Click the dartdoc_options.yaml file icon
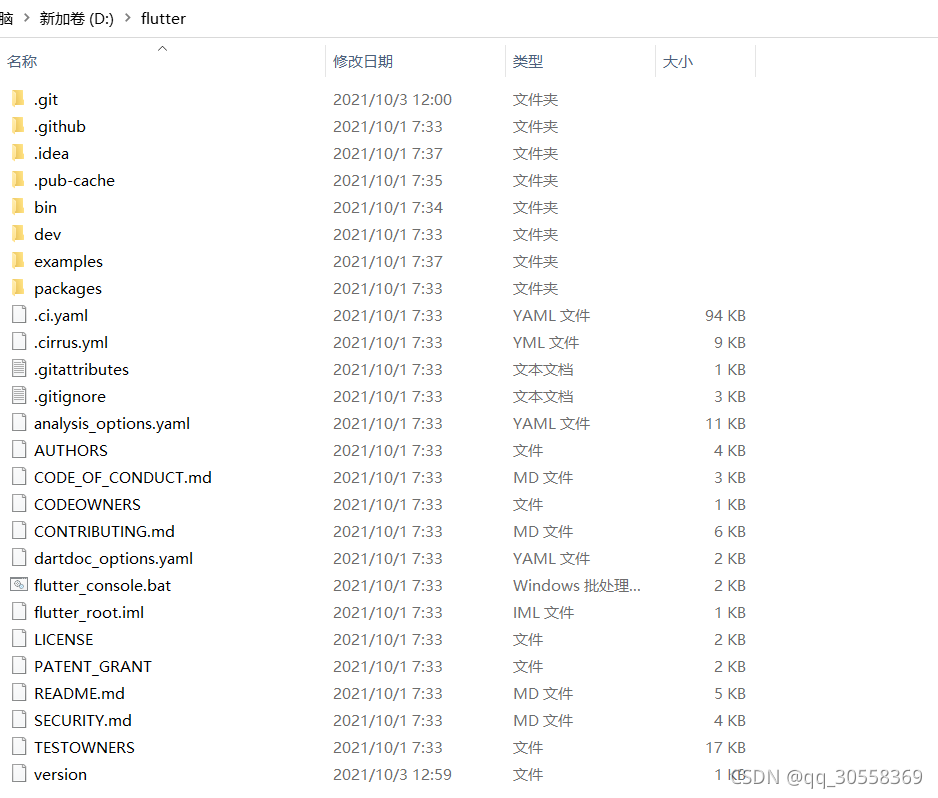The width and height of the screenshot is (938, 798). point(19,557)
